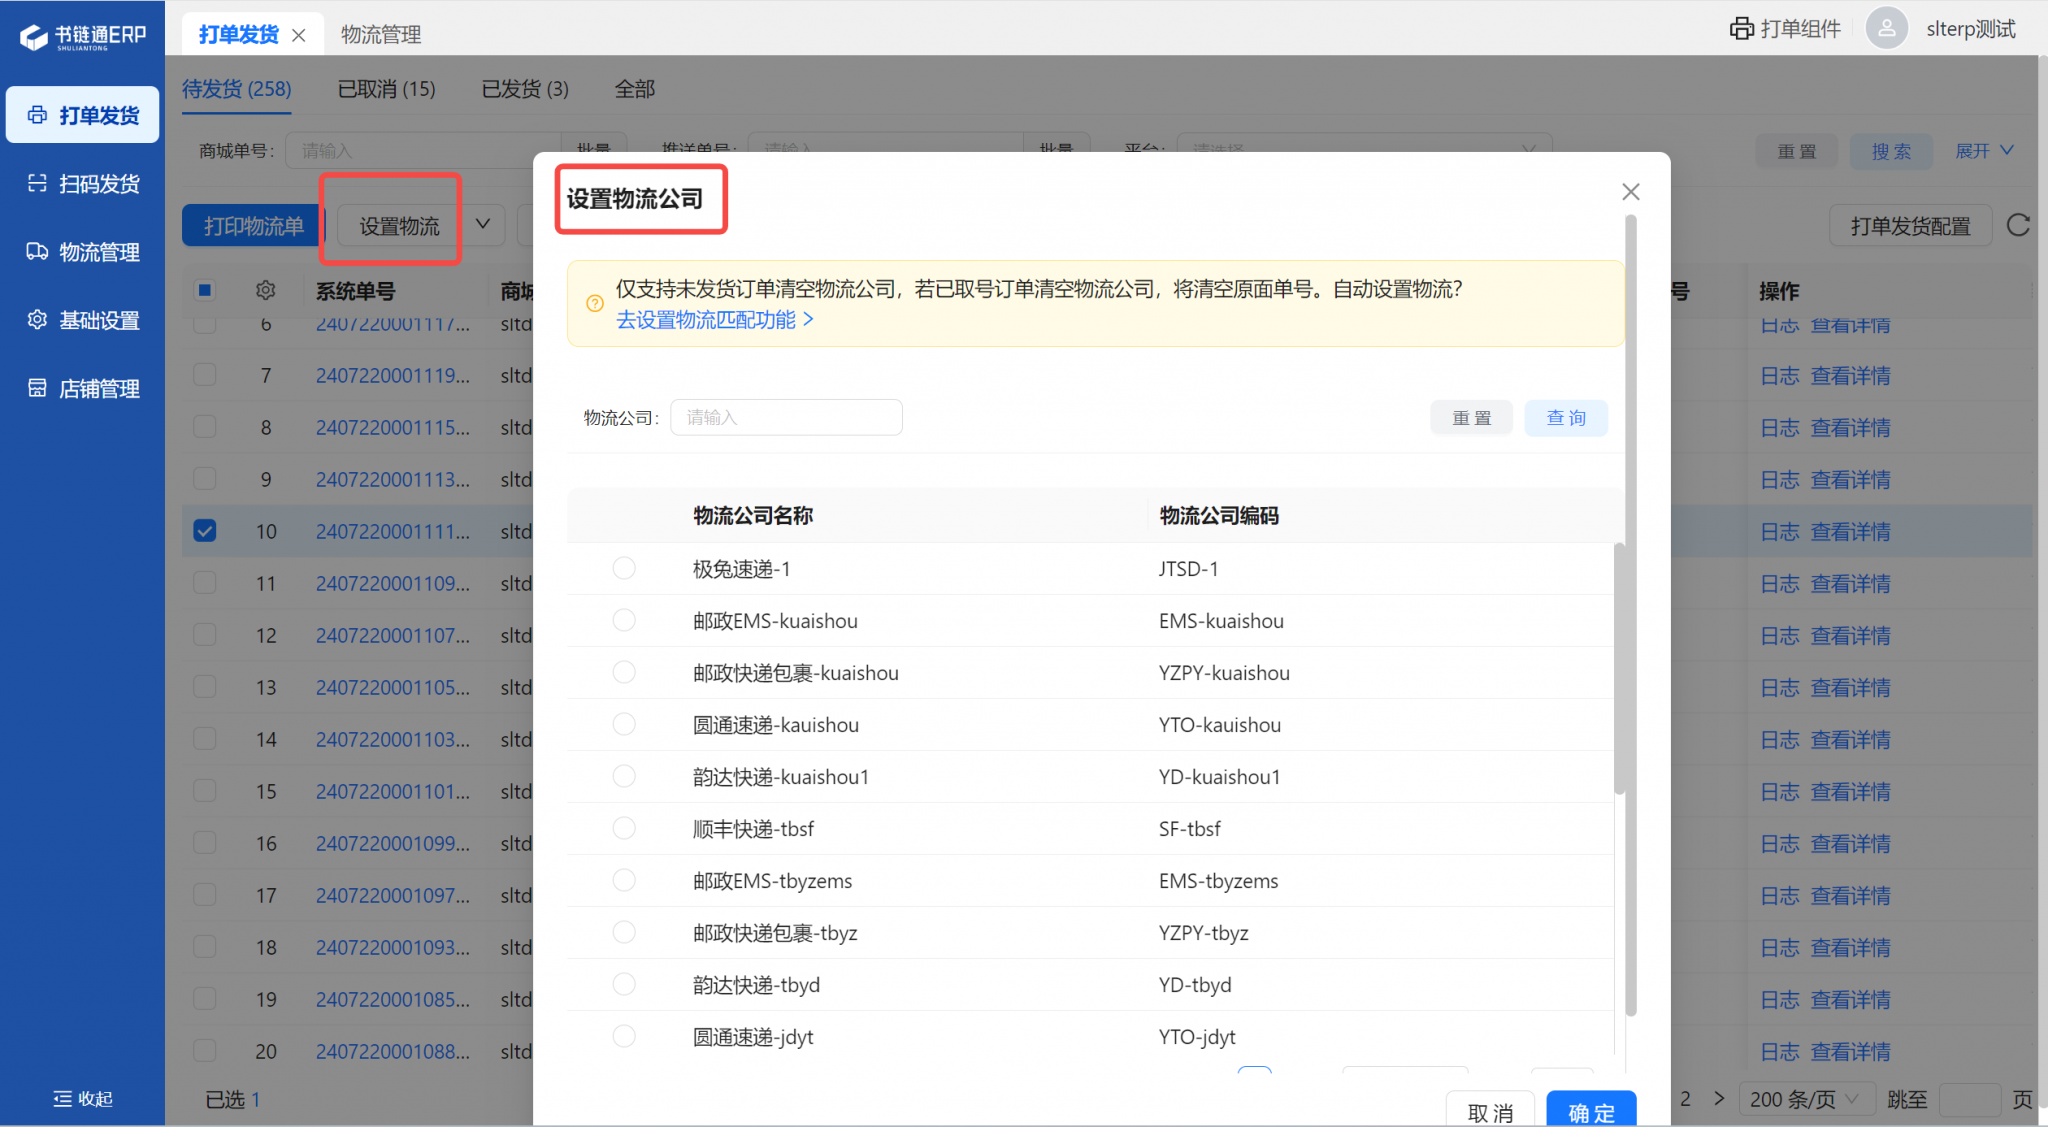The image size is (2048, 1127).
Task: Open 基础设置 in the sidebar
Action: click(83, 319)
